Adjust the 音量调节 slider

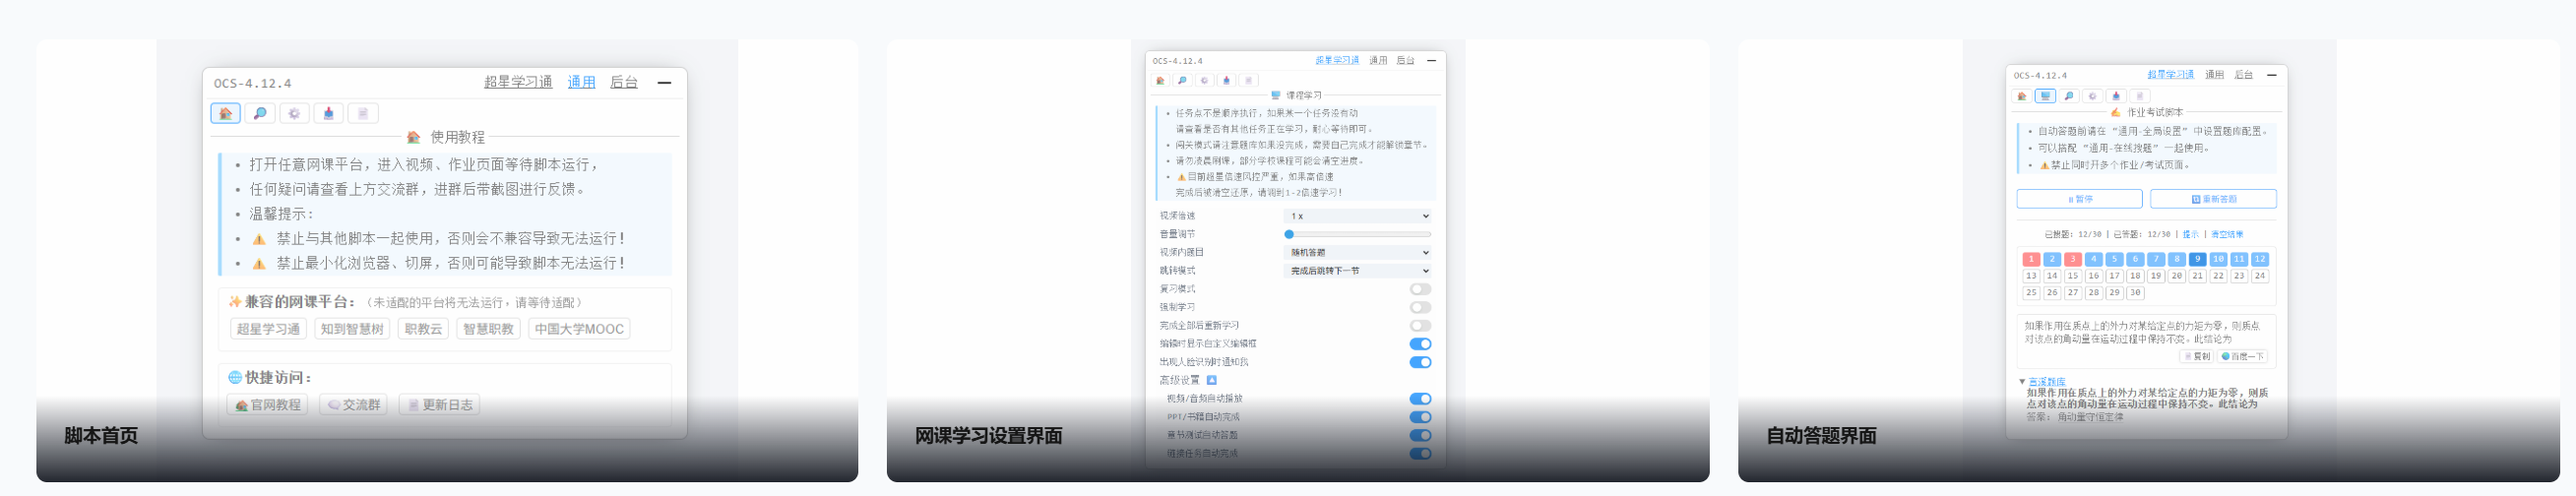[1358, 234]
